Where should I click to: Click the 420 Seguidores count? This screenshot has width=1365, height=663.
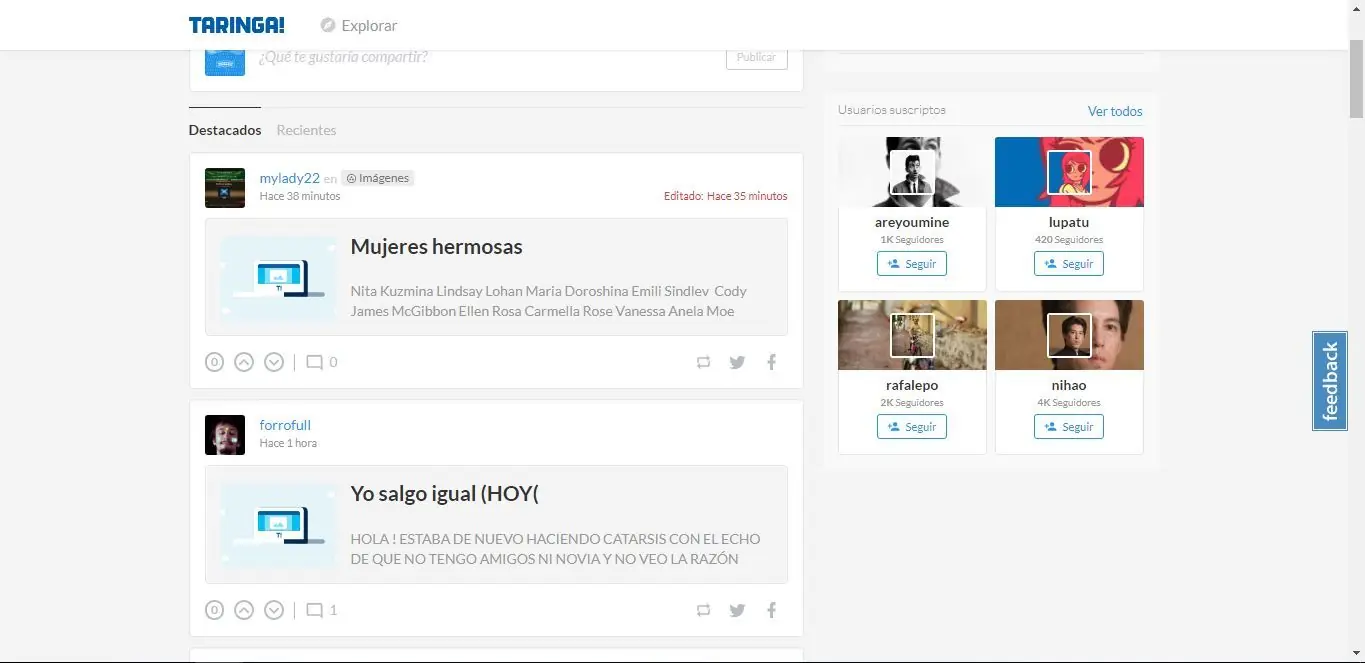point(1069,240)
